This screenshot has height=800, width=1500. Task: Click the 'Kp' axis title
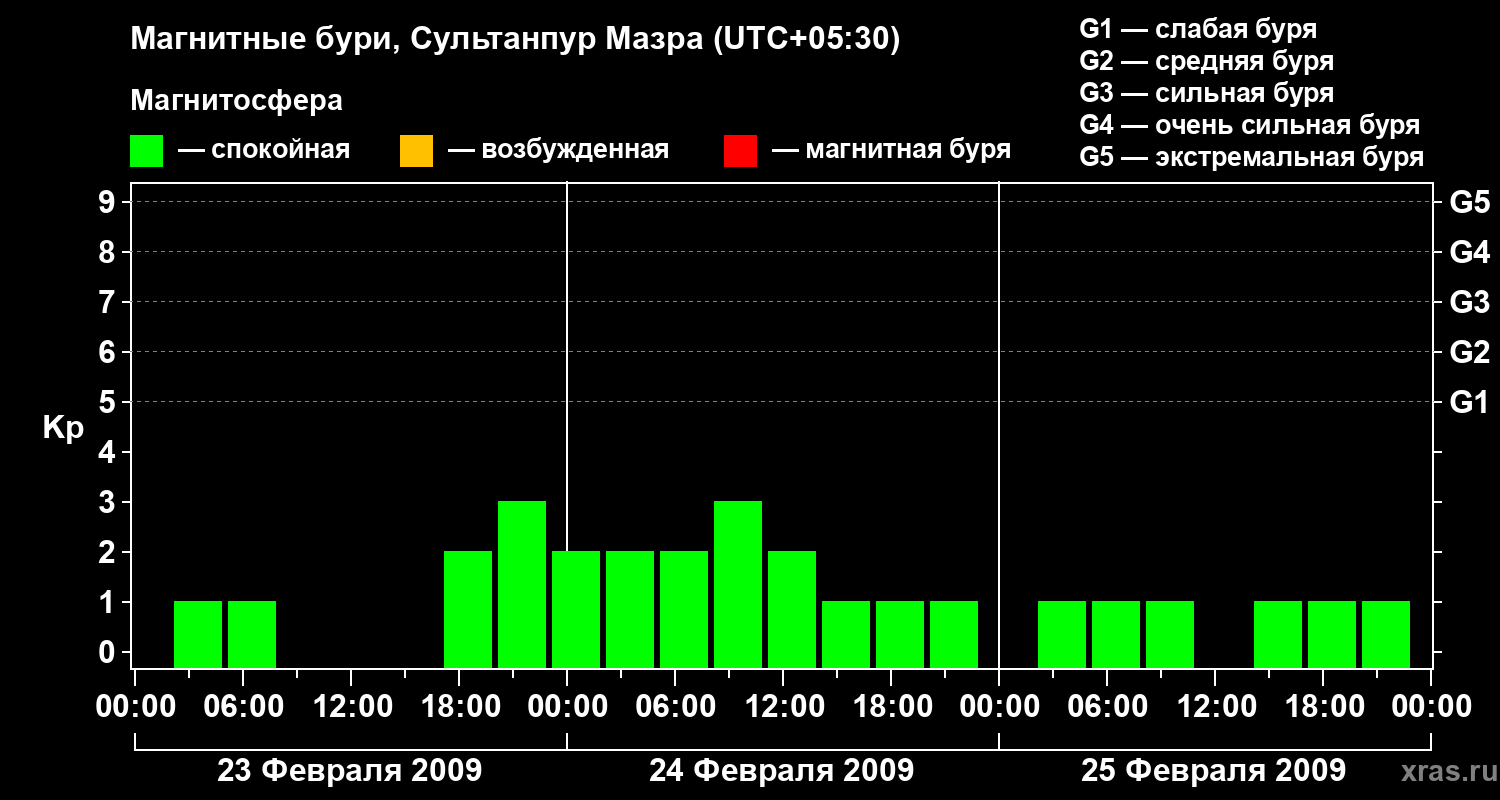coord(63,428)
